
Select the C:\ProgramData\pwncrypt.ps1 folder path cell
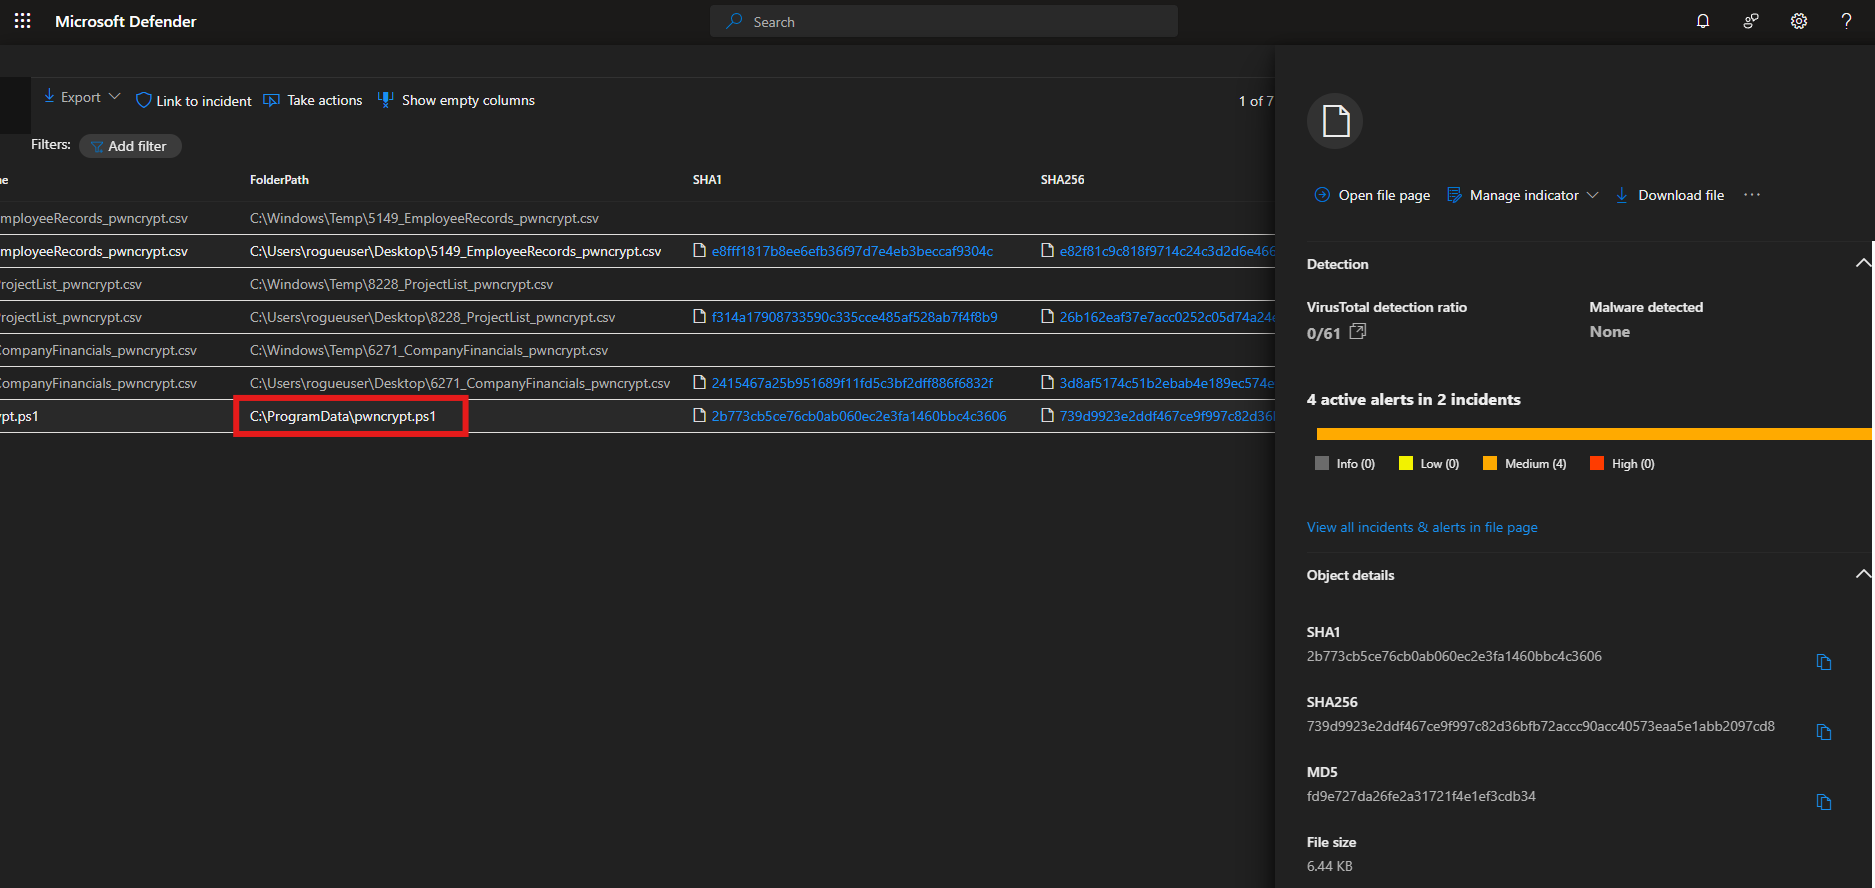click(343, 416)
